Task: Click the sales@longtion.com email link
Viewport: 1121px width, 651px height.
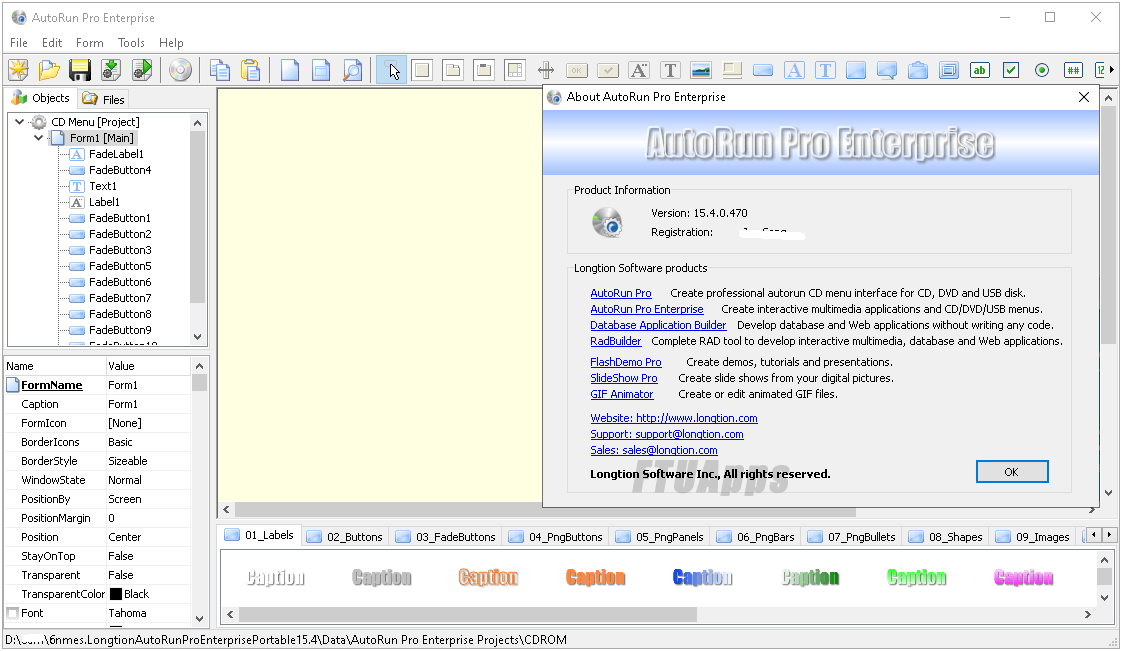Action: 653,450
